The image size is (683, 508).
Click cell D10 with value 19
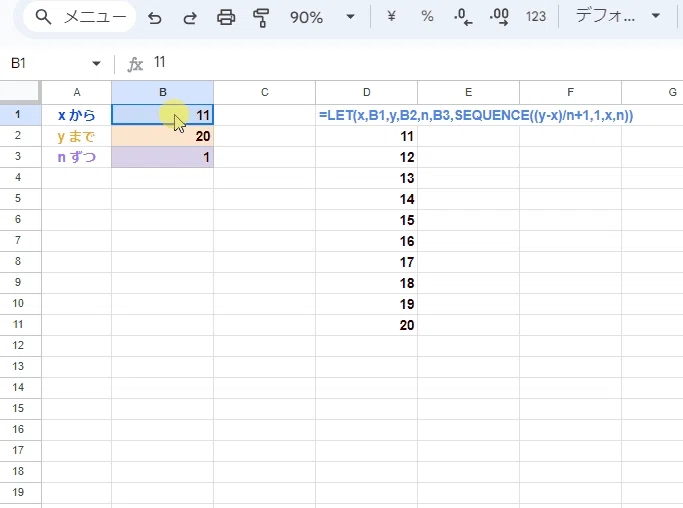pos(366,304)
